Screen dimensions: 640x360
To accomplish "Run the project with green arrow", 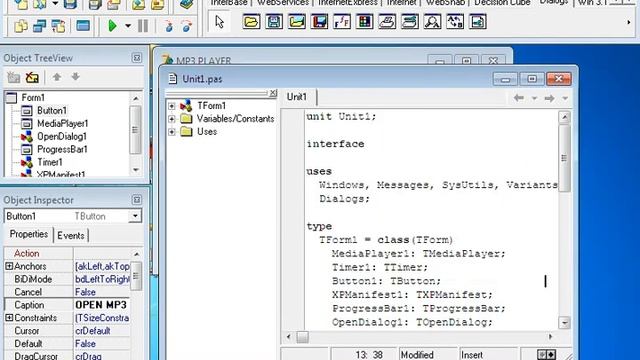I will click(x=112, y=26).
